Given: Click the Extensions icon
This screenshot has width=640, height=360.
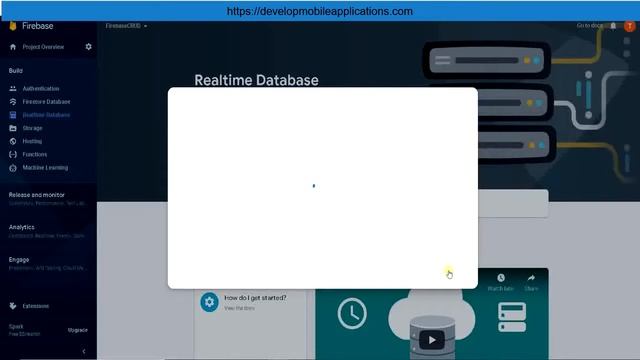Looking at the screenshot, I should (x=13, y=306).
